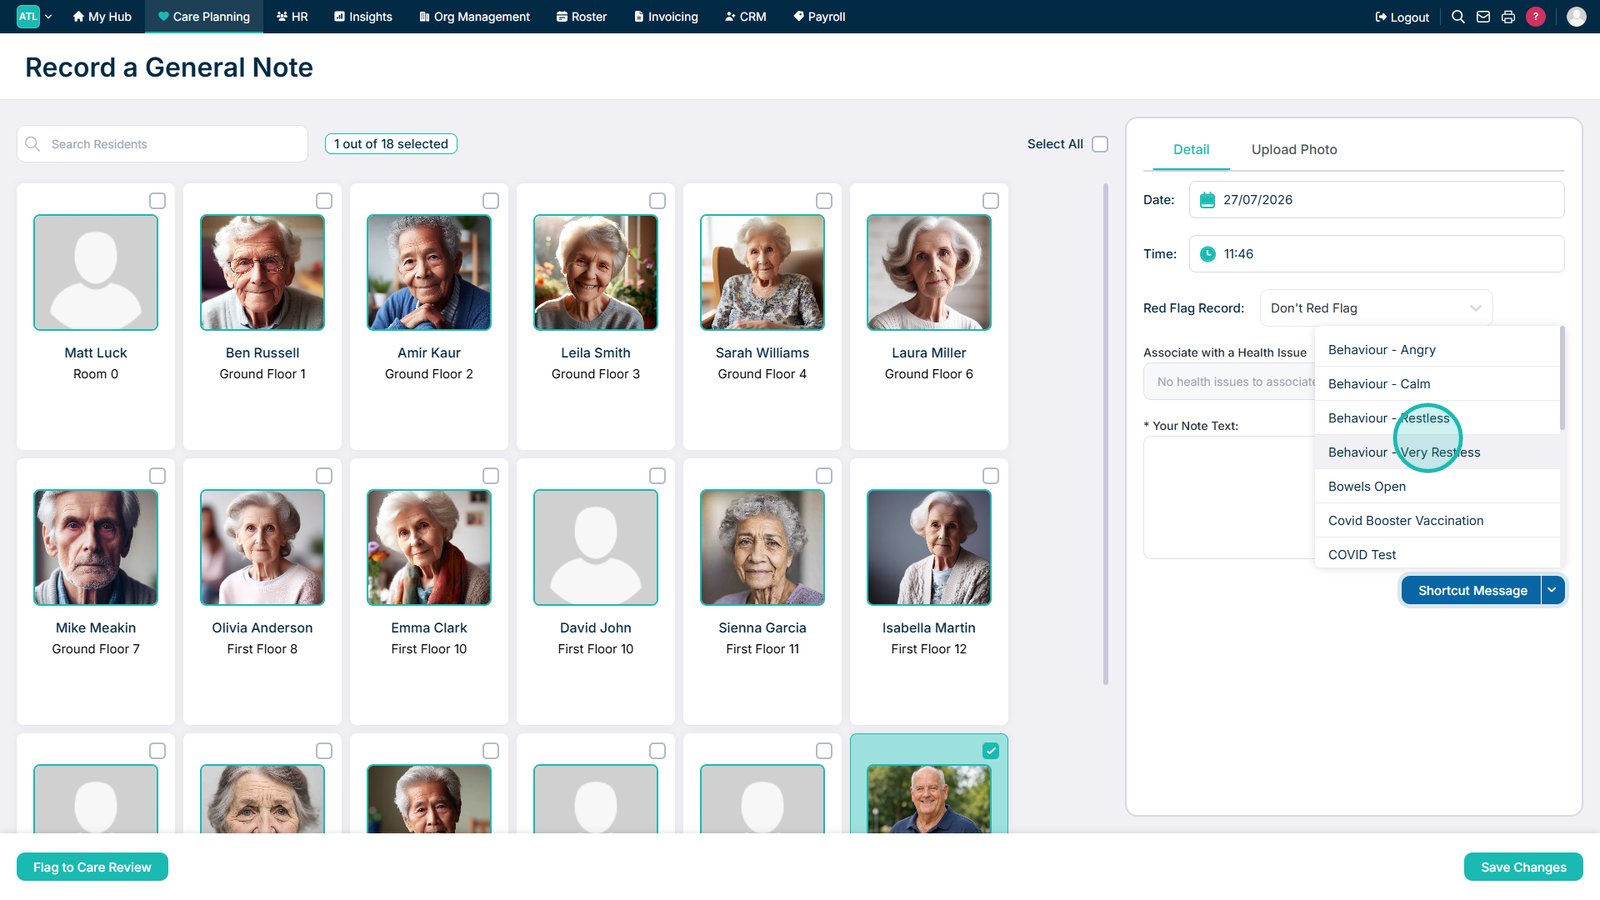The image size is (1600, 900).
Task: Click the Shortcut Message button
Action: tap(1471, 590)
